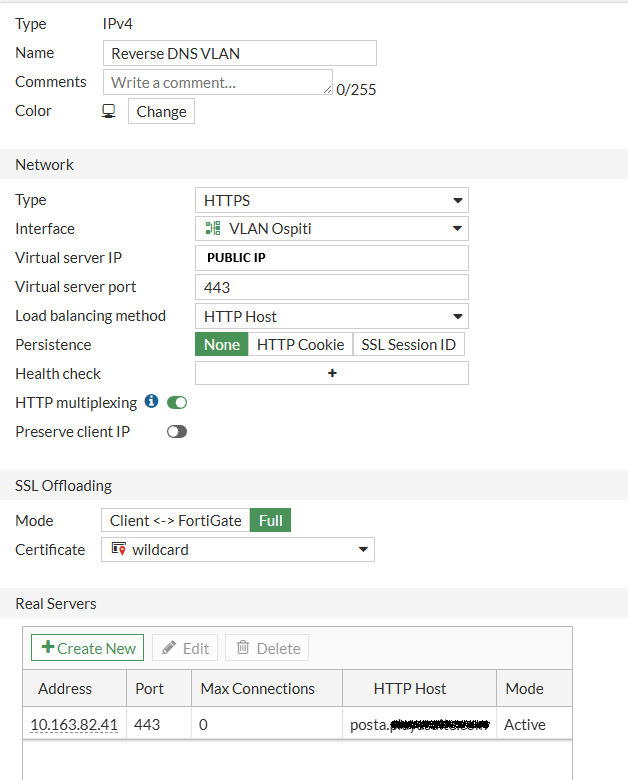Expand the Certificate dropdown

point(238,549)
